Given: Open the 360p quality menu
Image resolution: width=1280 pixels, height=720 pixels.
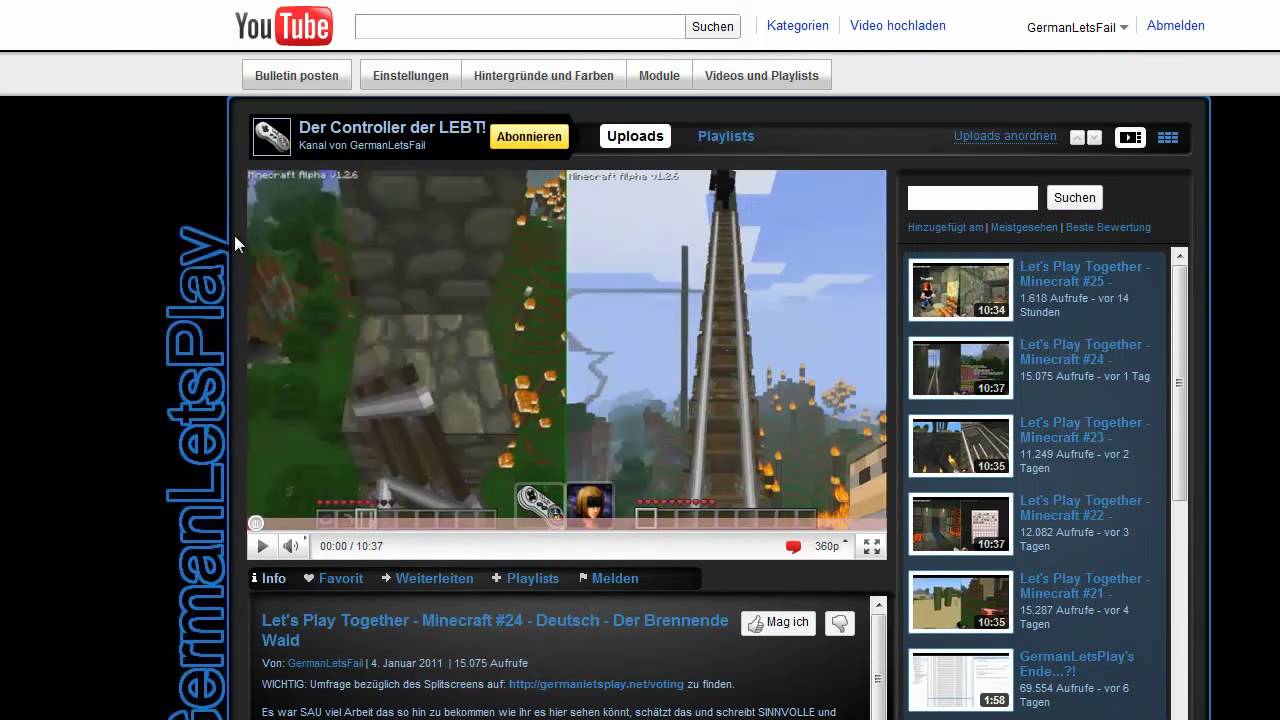Looking at the screenshot, I should (x=831, y=546).
